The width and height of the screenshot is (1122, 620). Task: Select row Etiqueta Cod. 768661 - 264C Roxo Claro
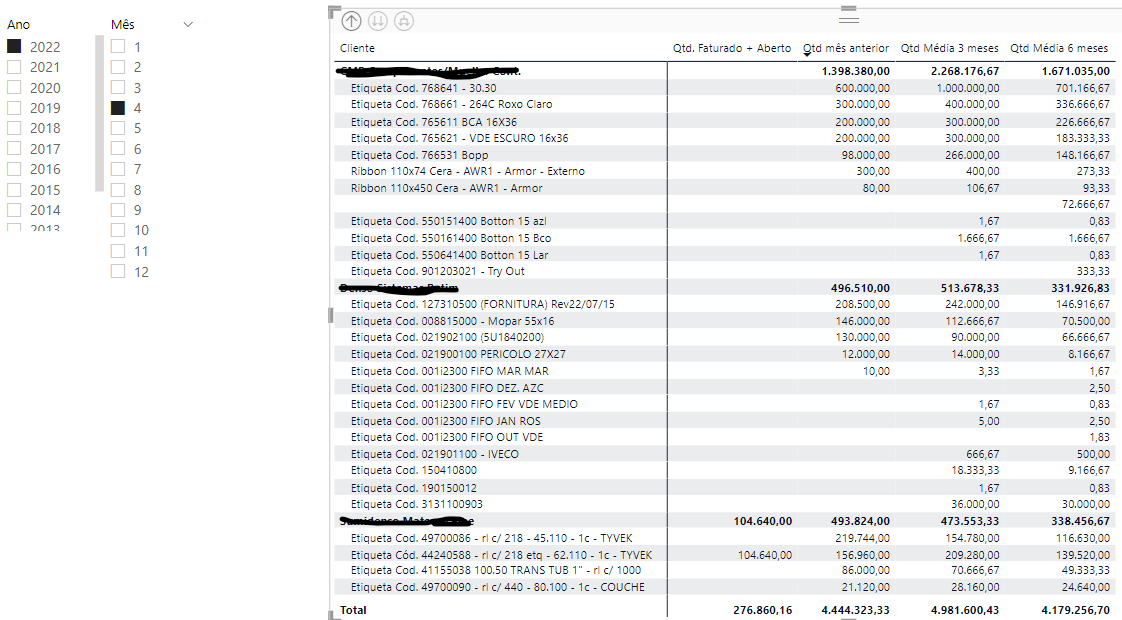tap(723, 104)
